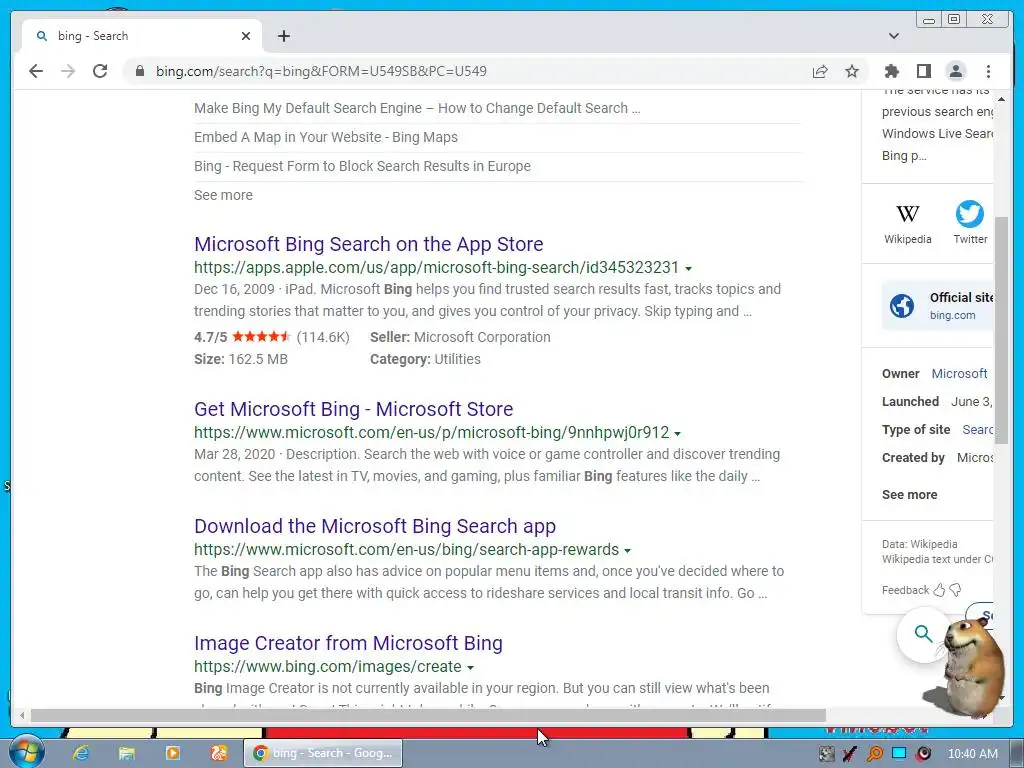Give thumbs up feedback
The image size is (1024, 768).
pos(939,590)
